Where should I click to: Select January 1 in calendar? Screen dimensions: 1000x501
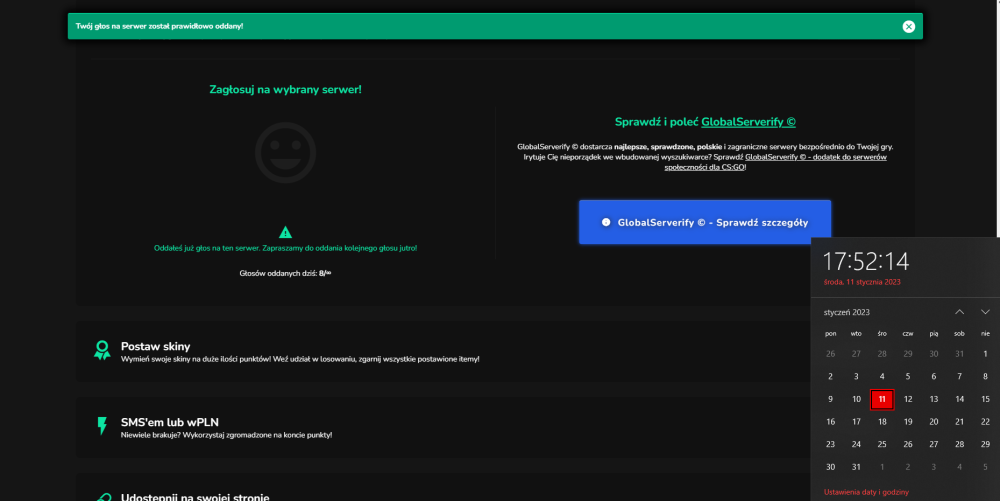click(x=985, y=354)
